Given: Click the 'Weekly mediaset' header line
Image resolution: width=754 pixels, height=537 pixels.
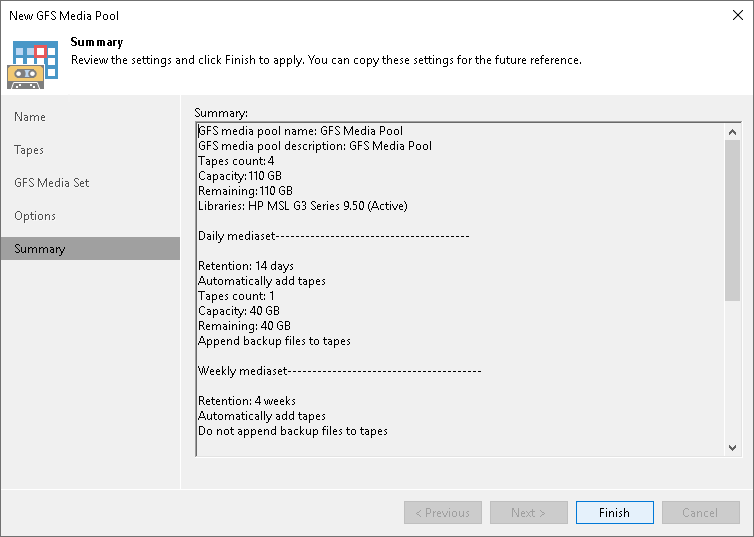Looking at the screenshot, I should pyautogui.click(x=339, y=371).
